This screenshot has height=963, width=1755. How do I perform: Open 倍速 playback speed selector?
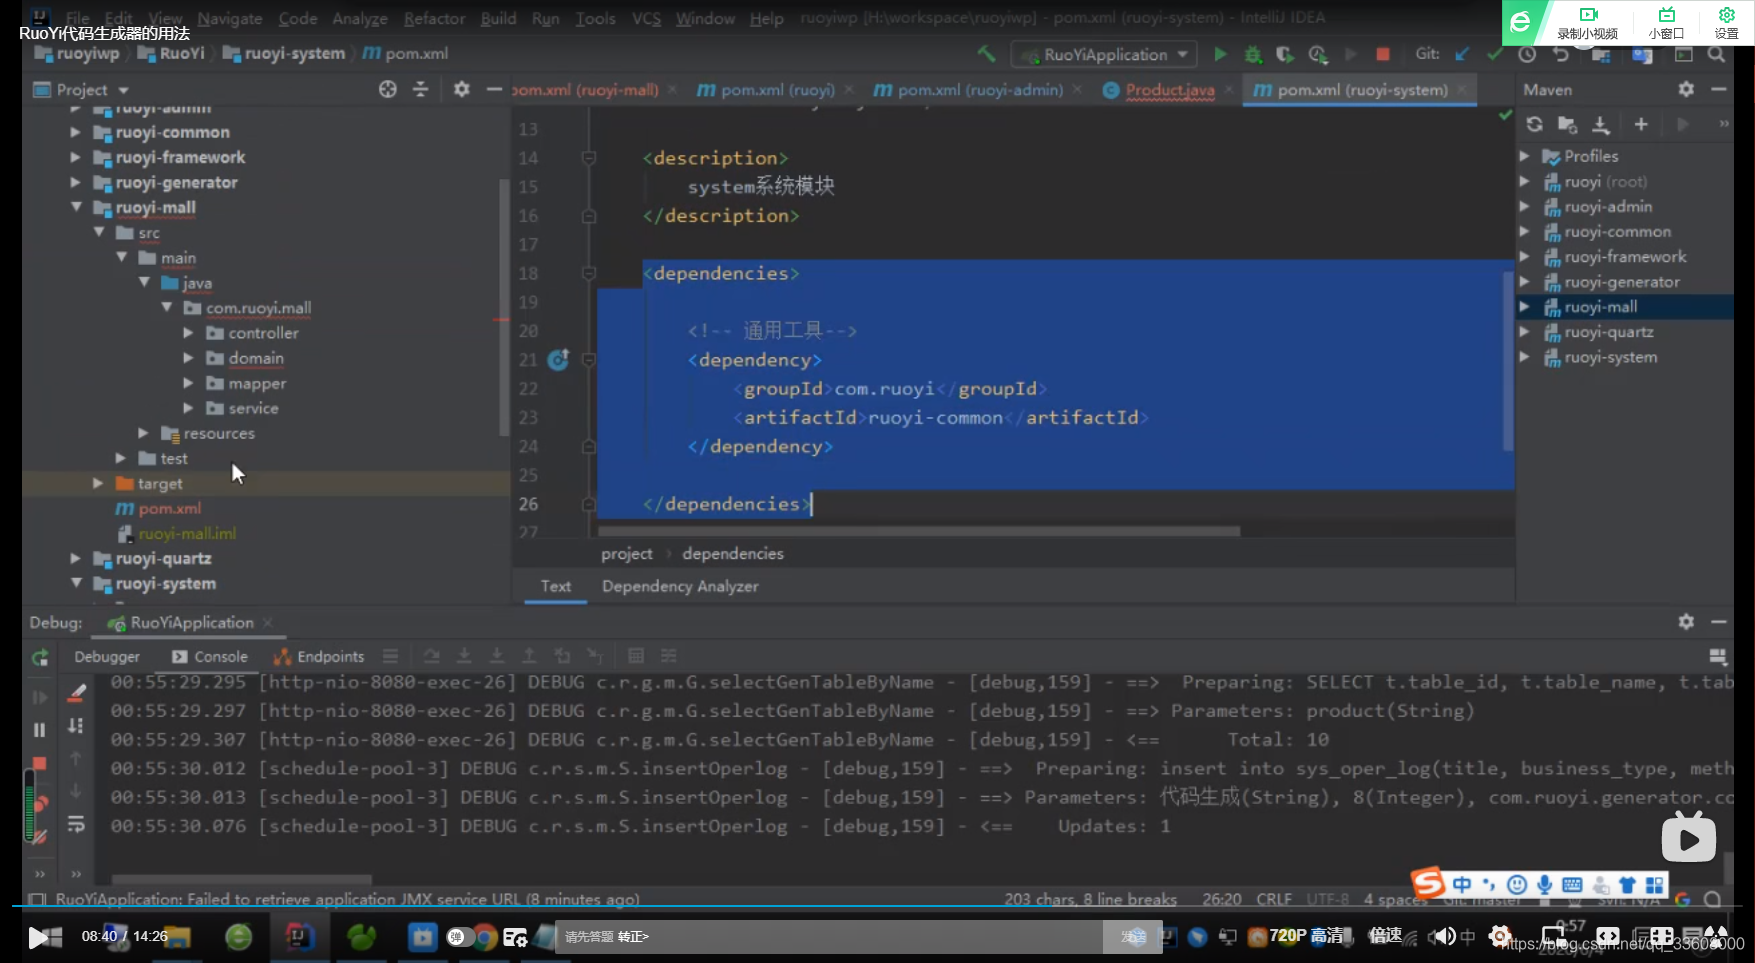(1385, 936)
